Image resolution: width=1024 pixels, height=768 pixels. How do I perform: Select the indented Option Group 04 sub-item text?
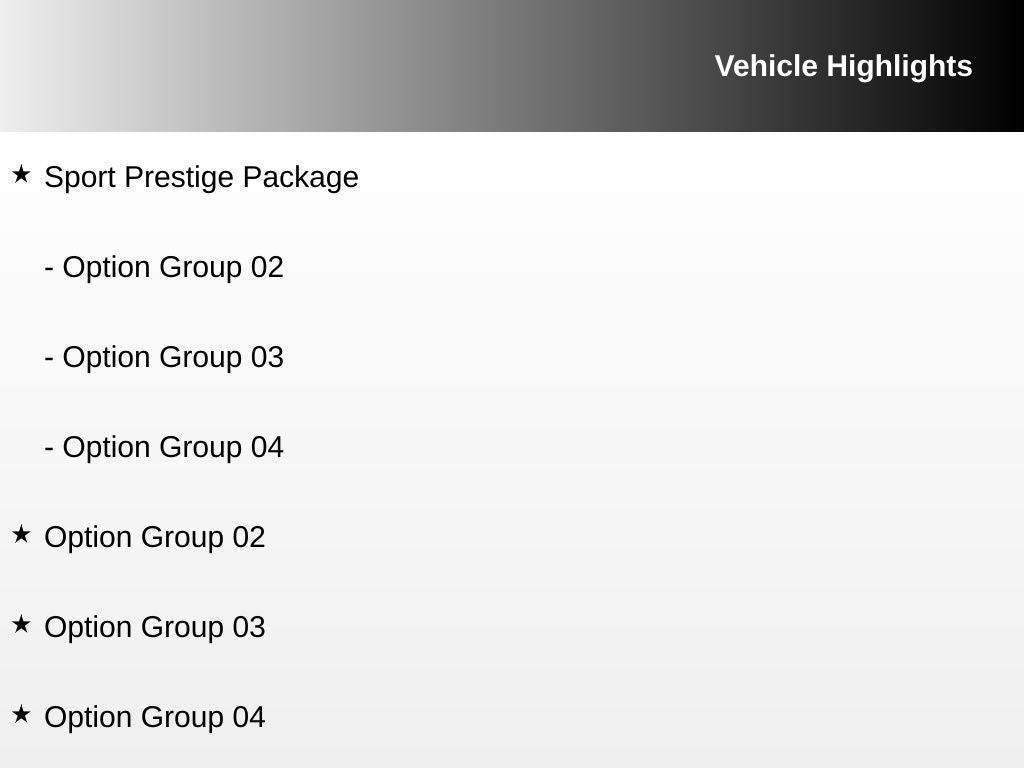pos(173,447)
